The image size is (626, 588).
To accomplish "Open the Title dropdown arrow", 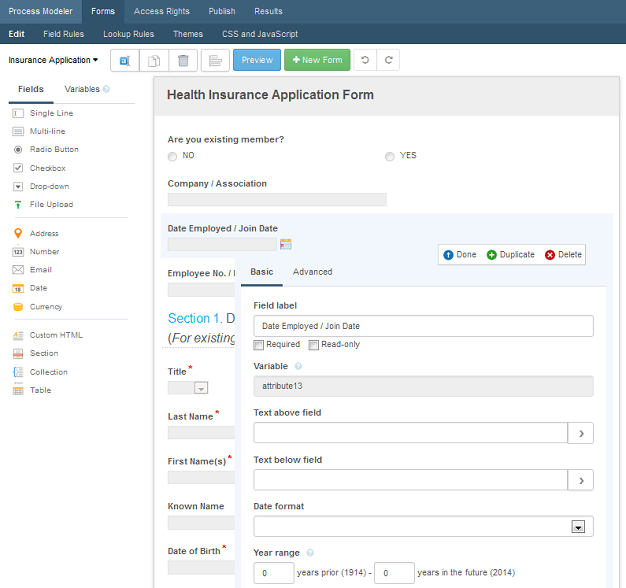I will point(201,388).
